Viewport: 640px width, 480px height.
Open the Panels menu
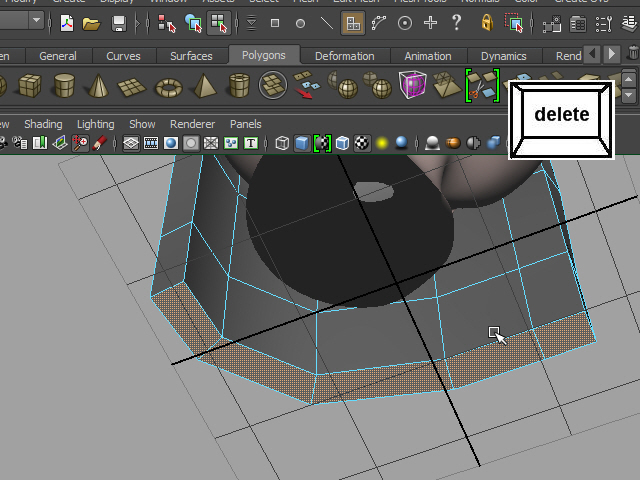tap(246, 124)
